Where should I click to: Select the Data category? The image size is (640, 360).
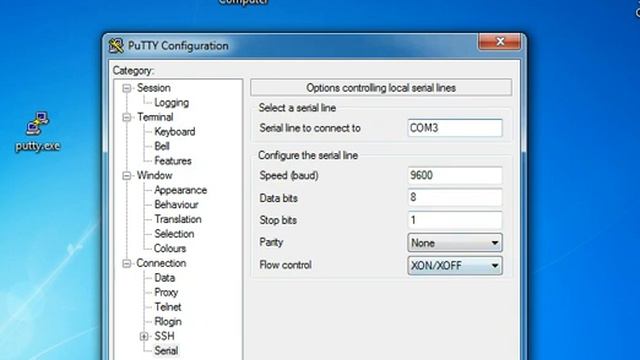(x=164, y=278)
